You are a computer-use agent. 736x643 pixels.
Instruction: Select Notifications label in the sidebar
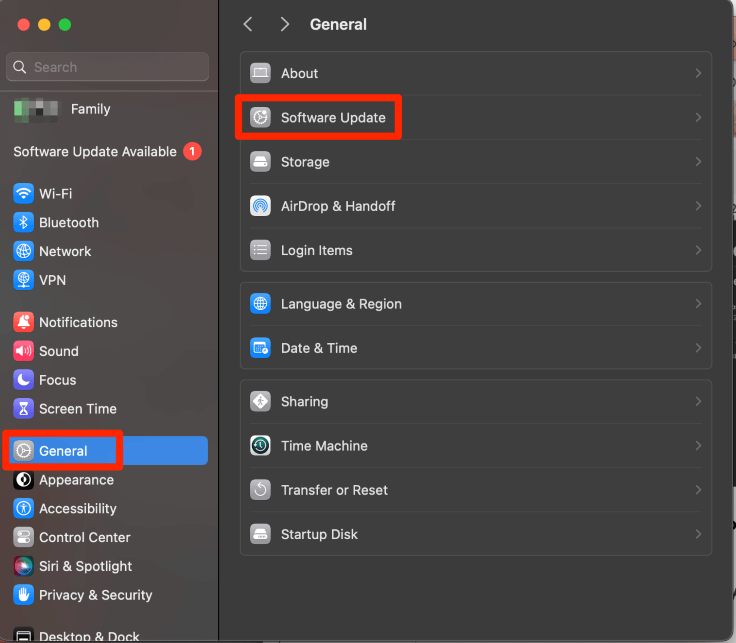[x=78, y=322]
